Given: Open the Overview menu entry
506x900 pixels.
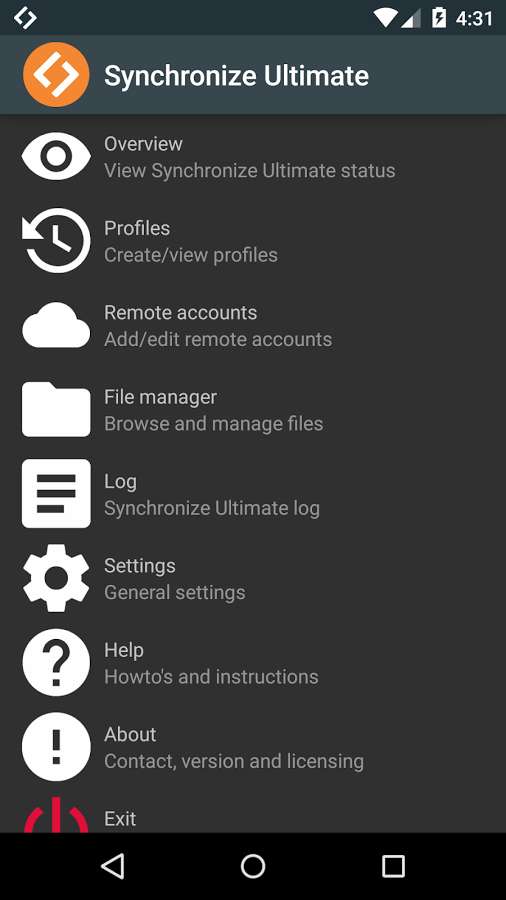Looking at the screenshot, I should [x=253, y=156].
